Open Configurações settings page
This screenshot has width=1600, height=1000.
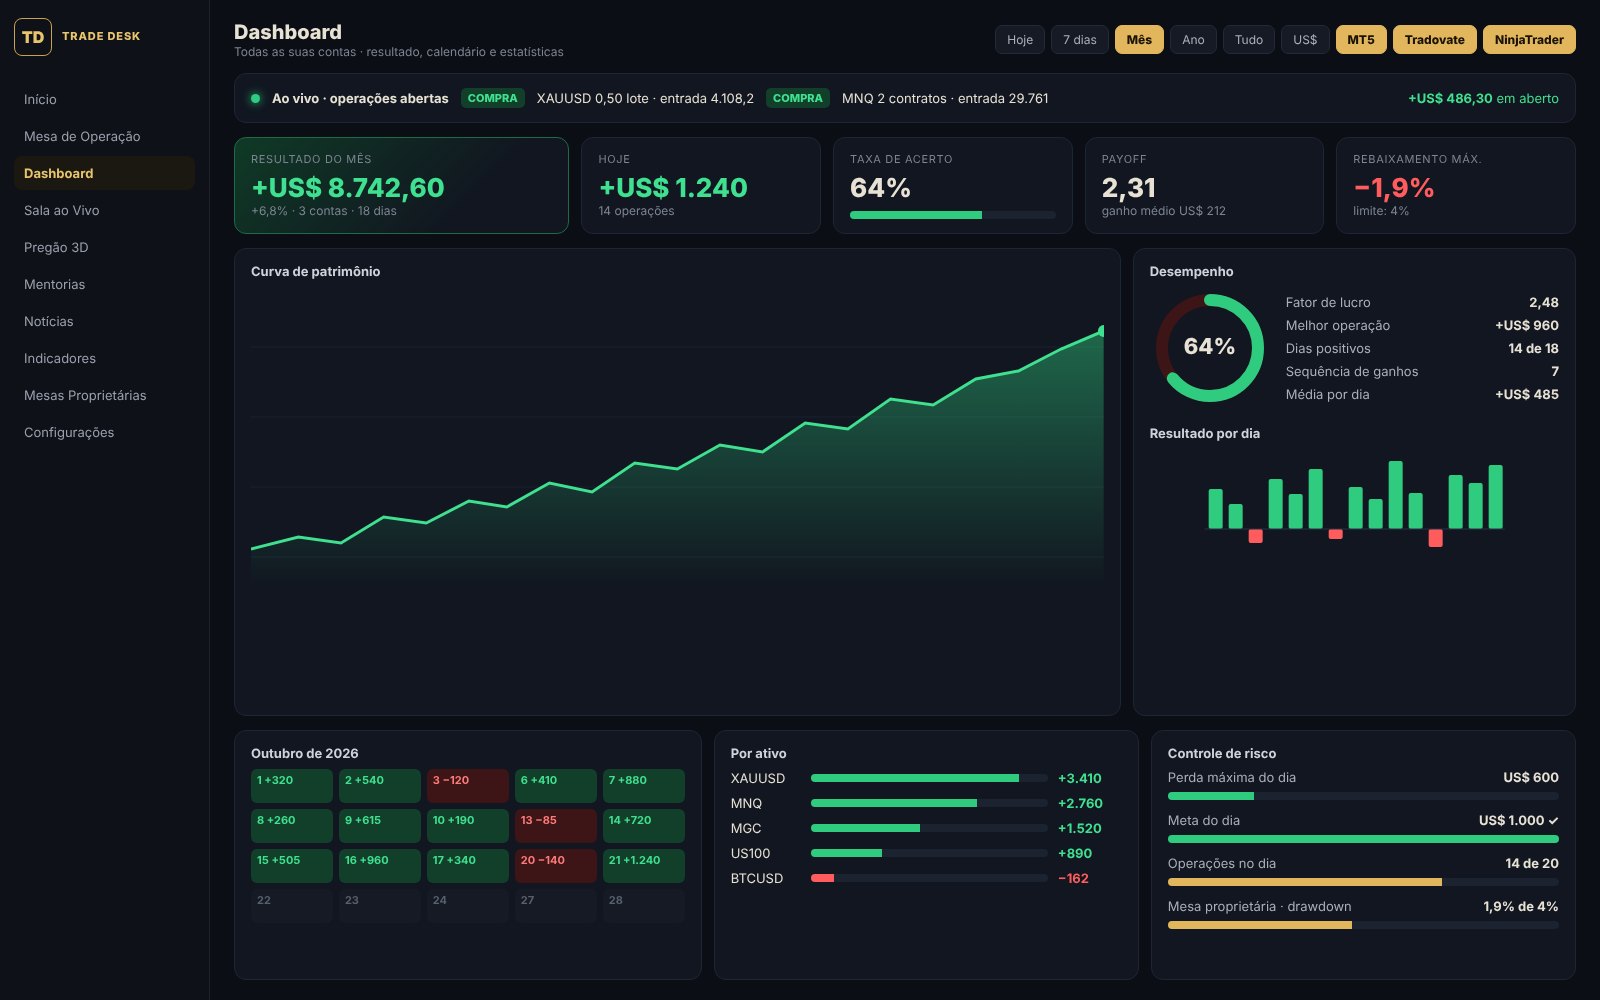[x=104, y=432]
